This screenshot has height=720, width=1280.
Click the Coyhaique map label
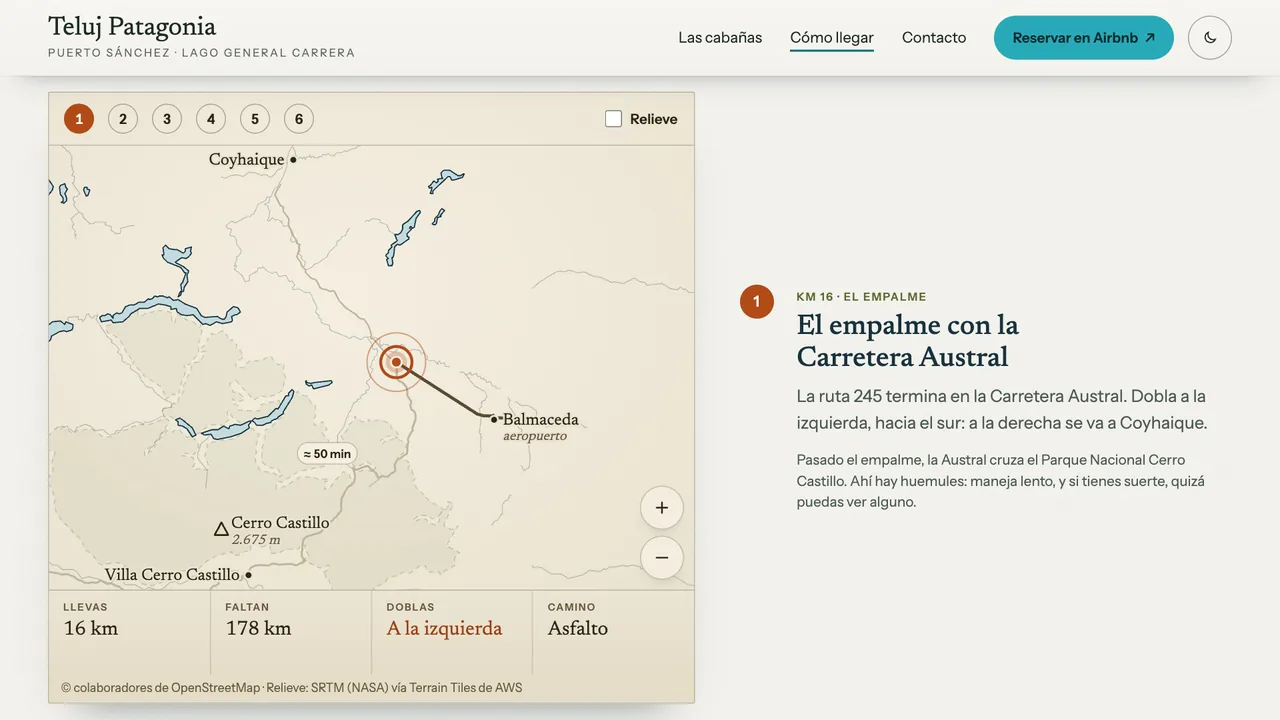tap(246, 160)
